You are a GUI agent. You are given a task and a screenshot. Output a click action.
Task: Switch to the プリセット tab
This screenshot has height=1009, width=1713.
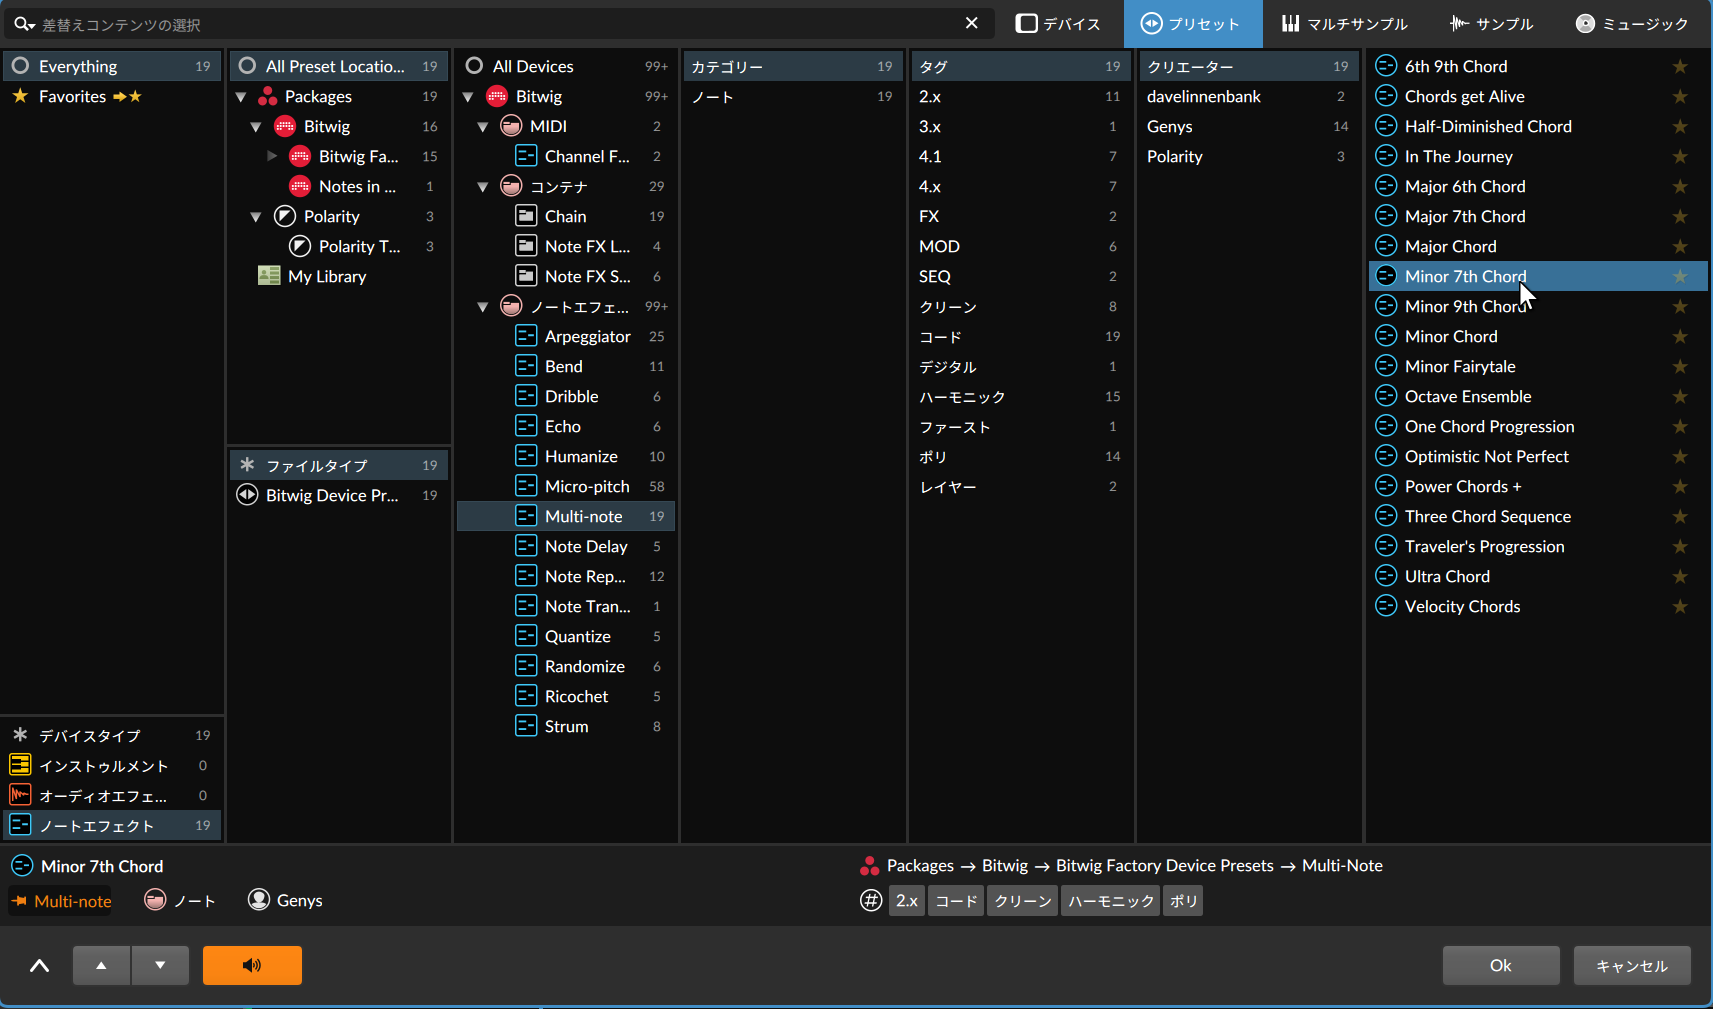point(1192,24)
